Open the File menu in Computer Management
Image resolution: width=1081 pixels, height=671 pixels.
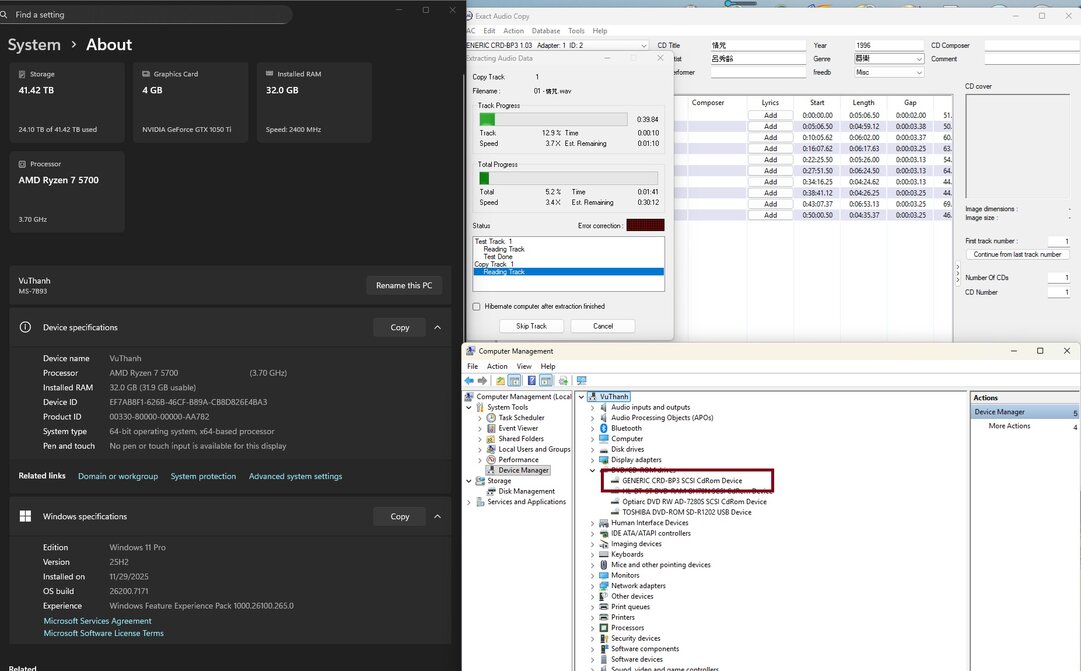[x=472, y=366]
